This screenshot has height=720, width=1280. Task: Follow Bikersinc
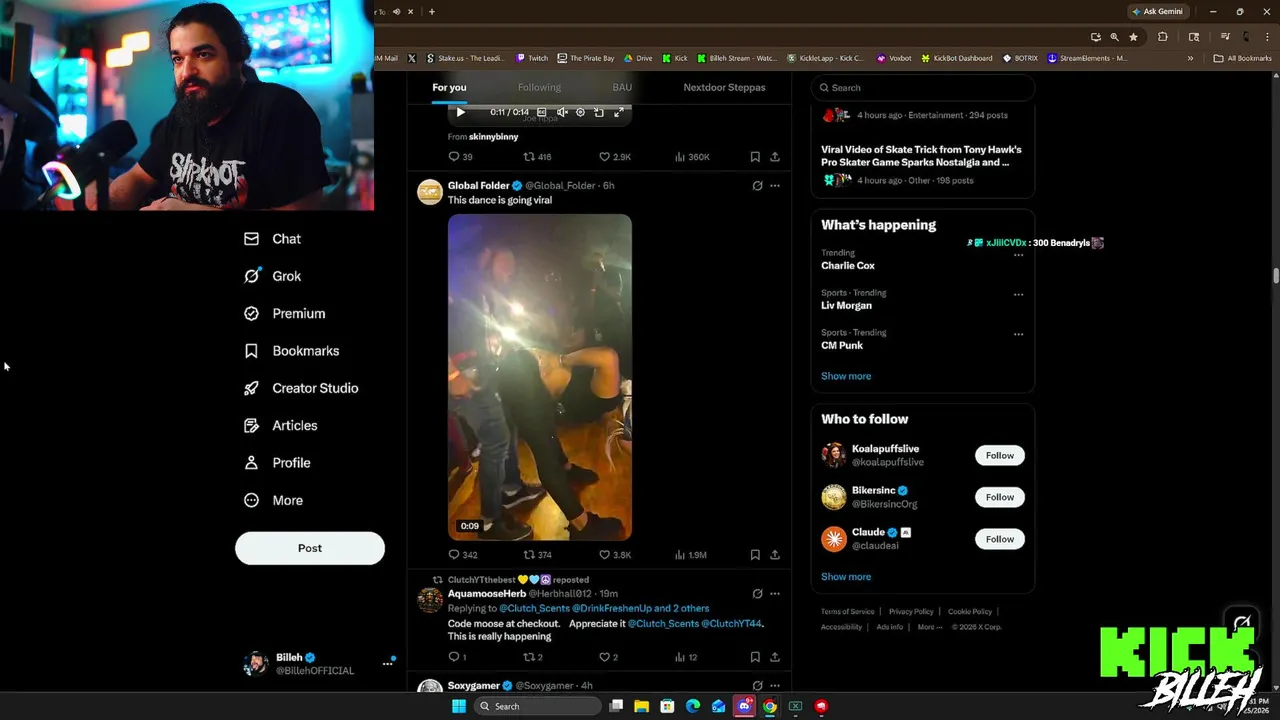pyautogui.click(x=999, y=497)
